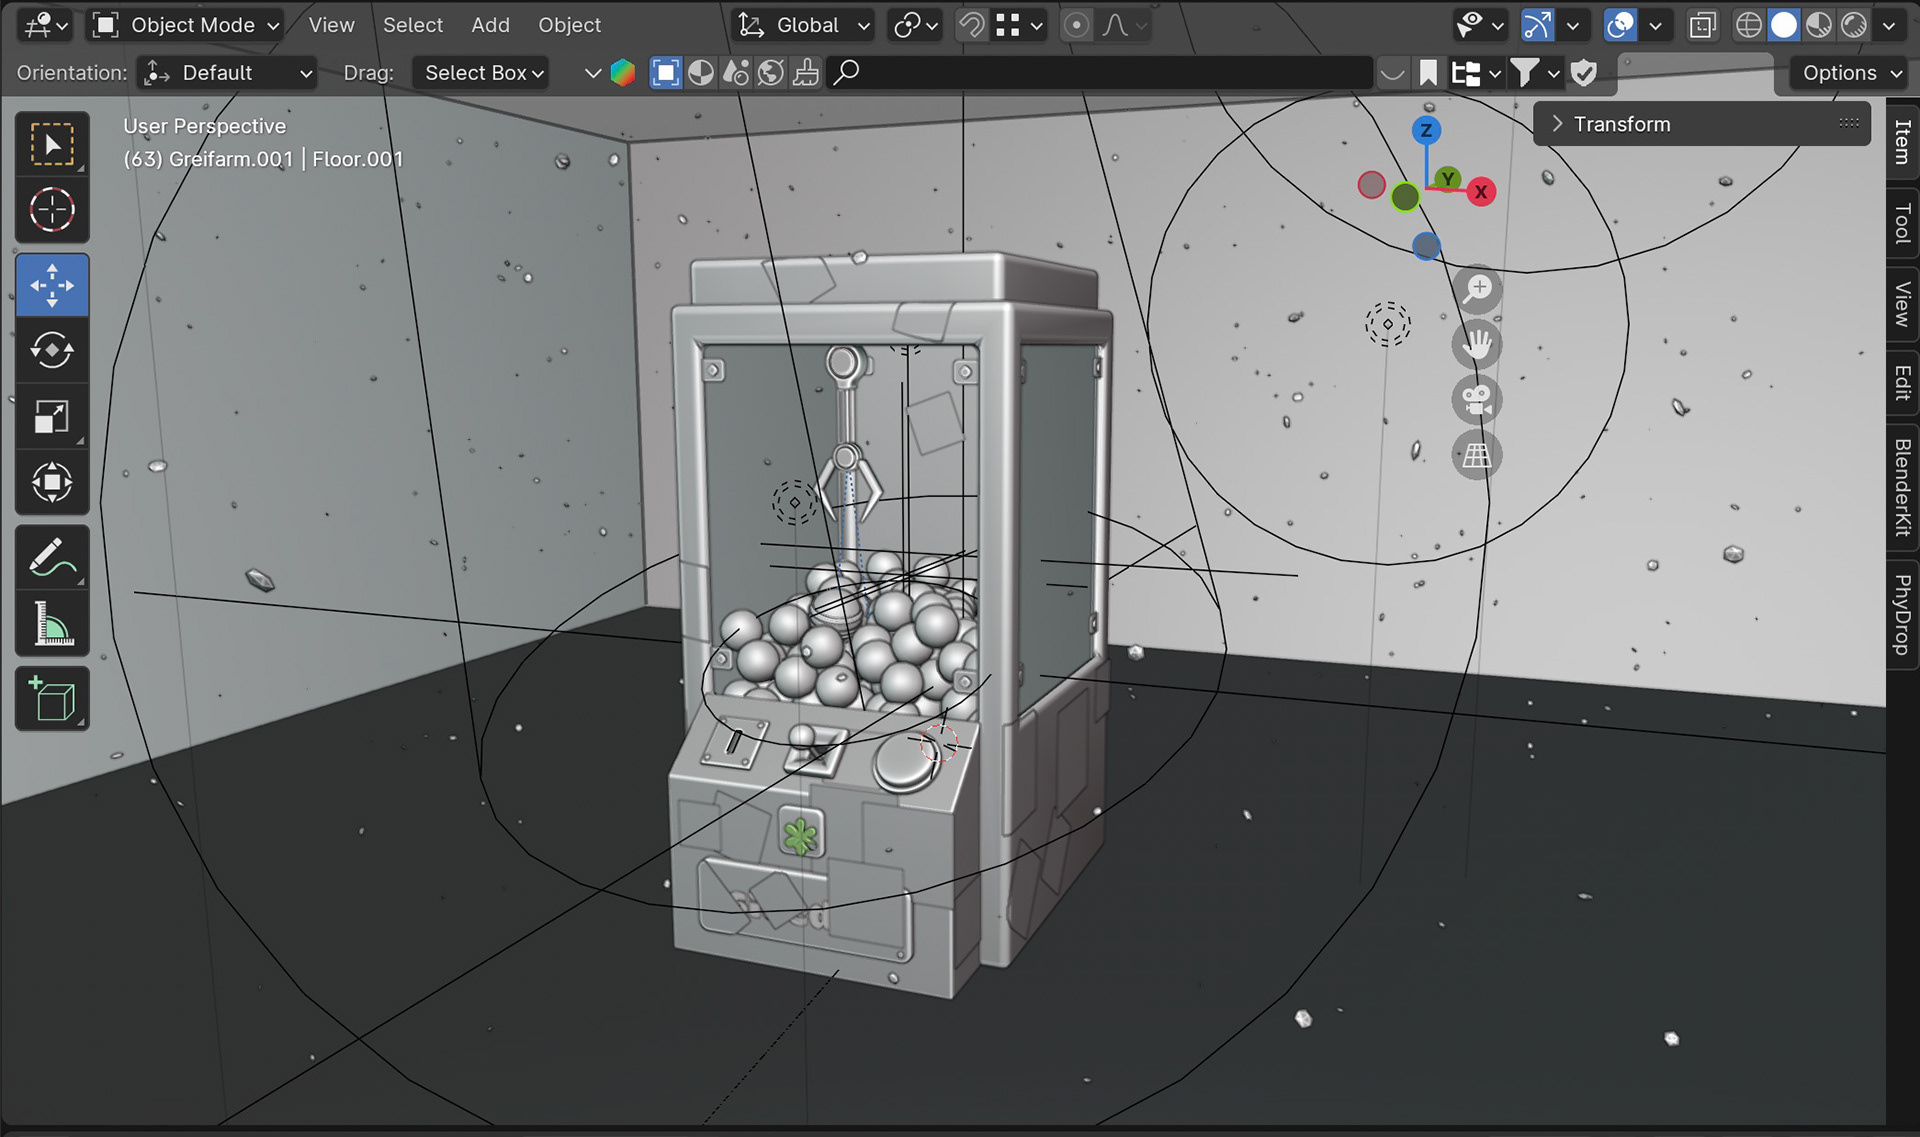Choose the Scale tool
Viewport: 1920px width, 1137px height.
click(x=52, y=417)
